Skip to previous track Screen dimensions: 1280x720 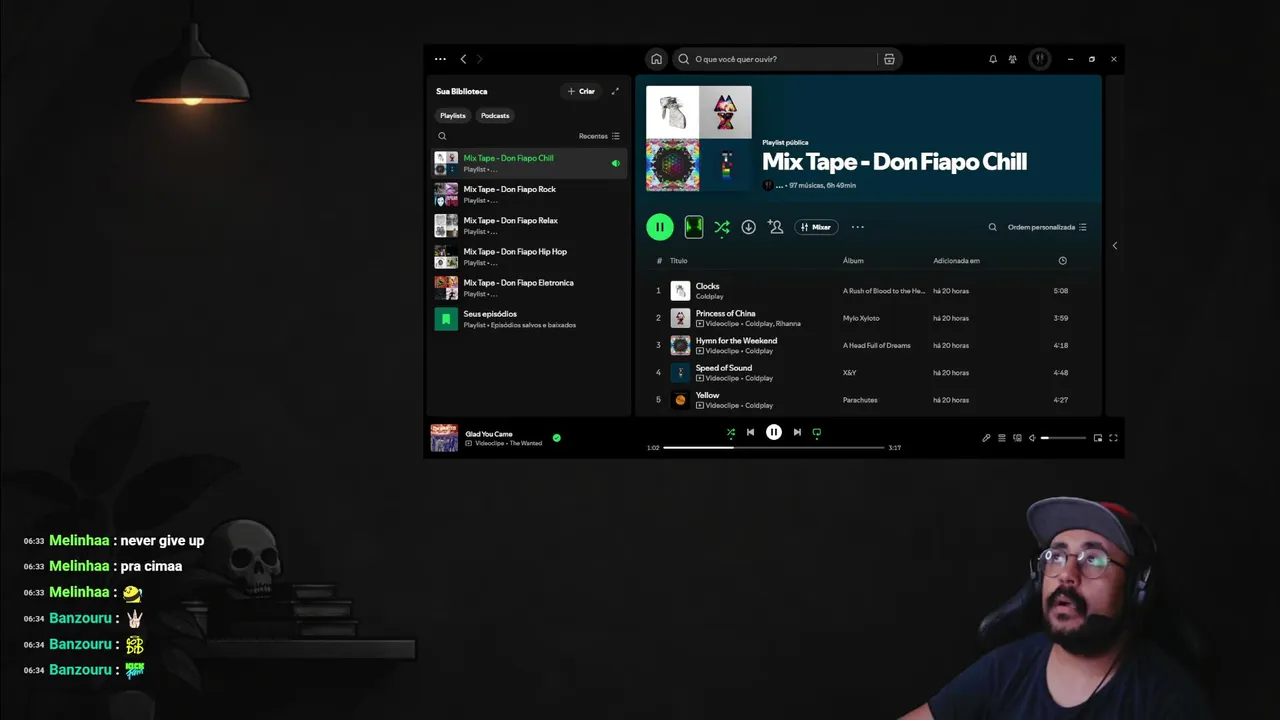click(x=750, y=432)
